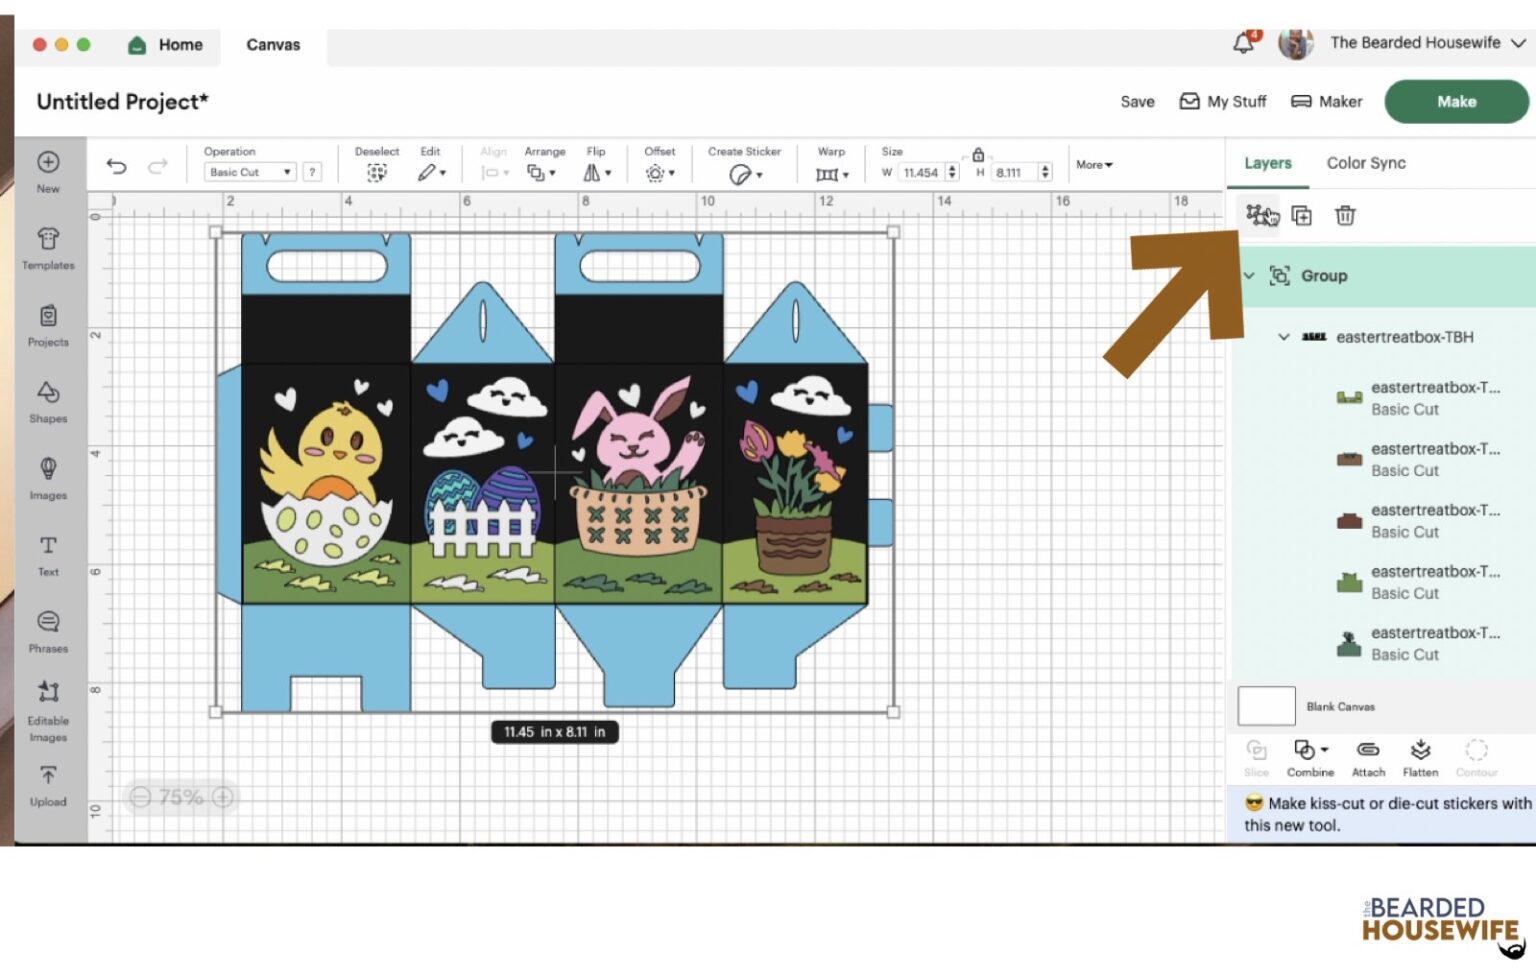Screen dimensions: 1536x976
Task: Open the Shapes panel
Action: [48, 402]
